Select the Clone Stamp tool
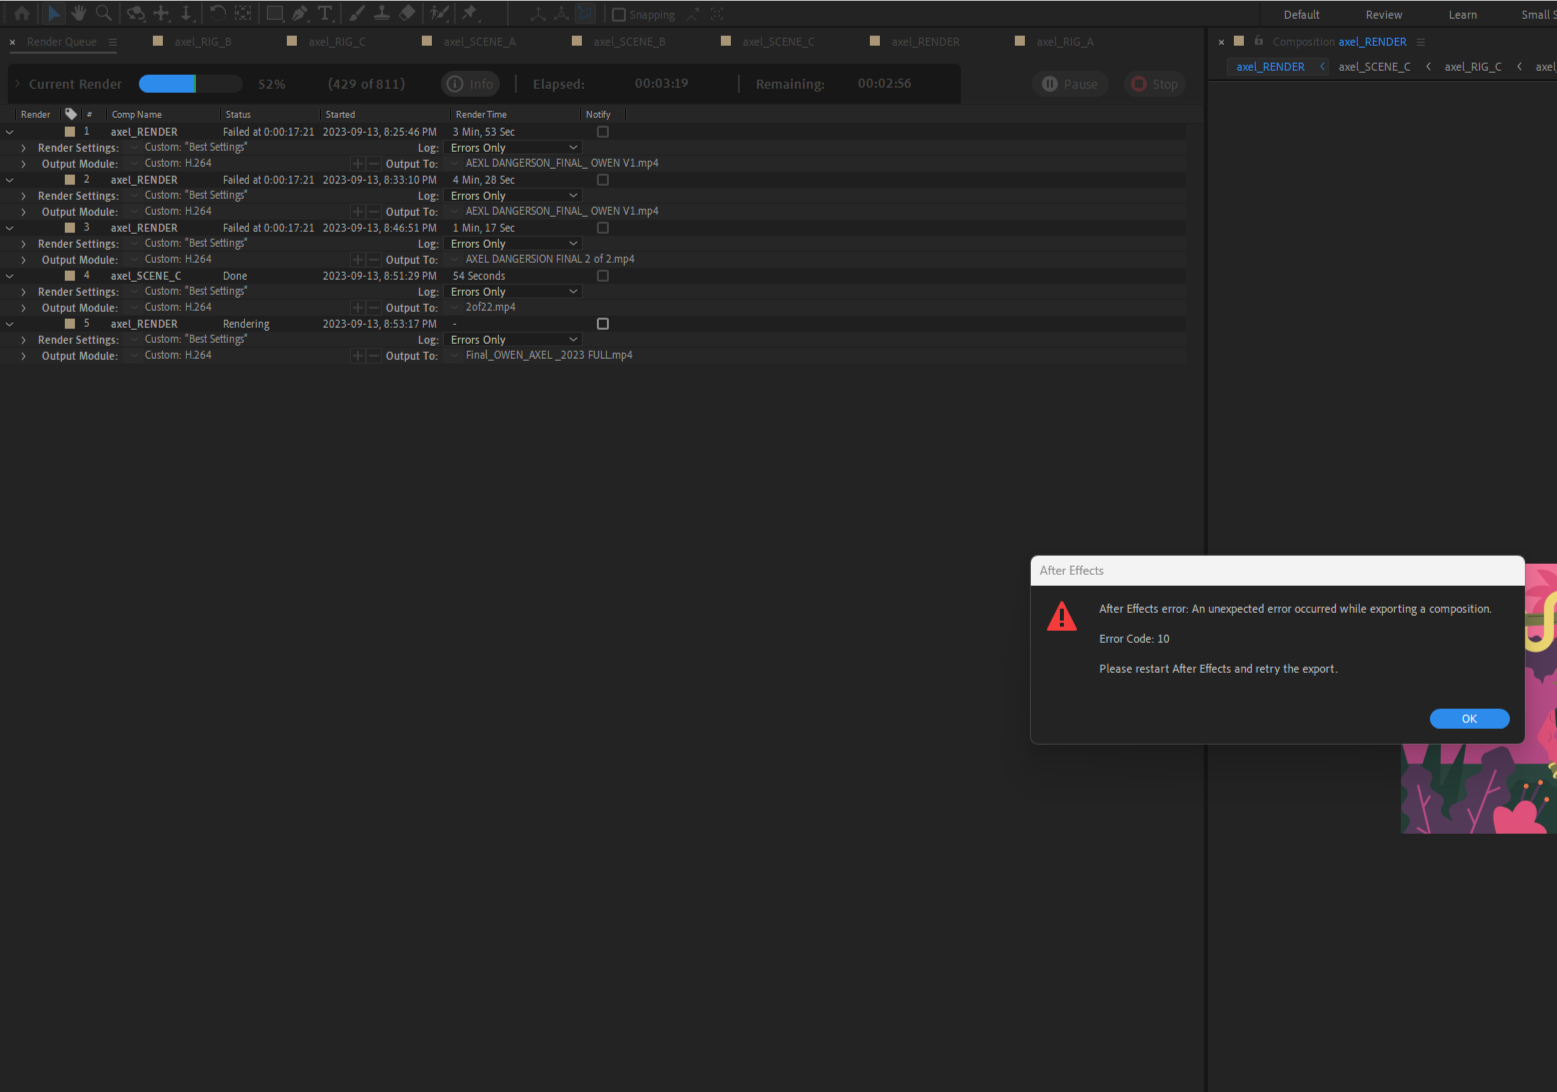1557x1092 pixels. 381,13
